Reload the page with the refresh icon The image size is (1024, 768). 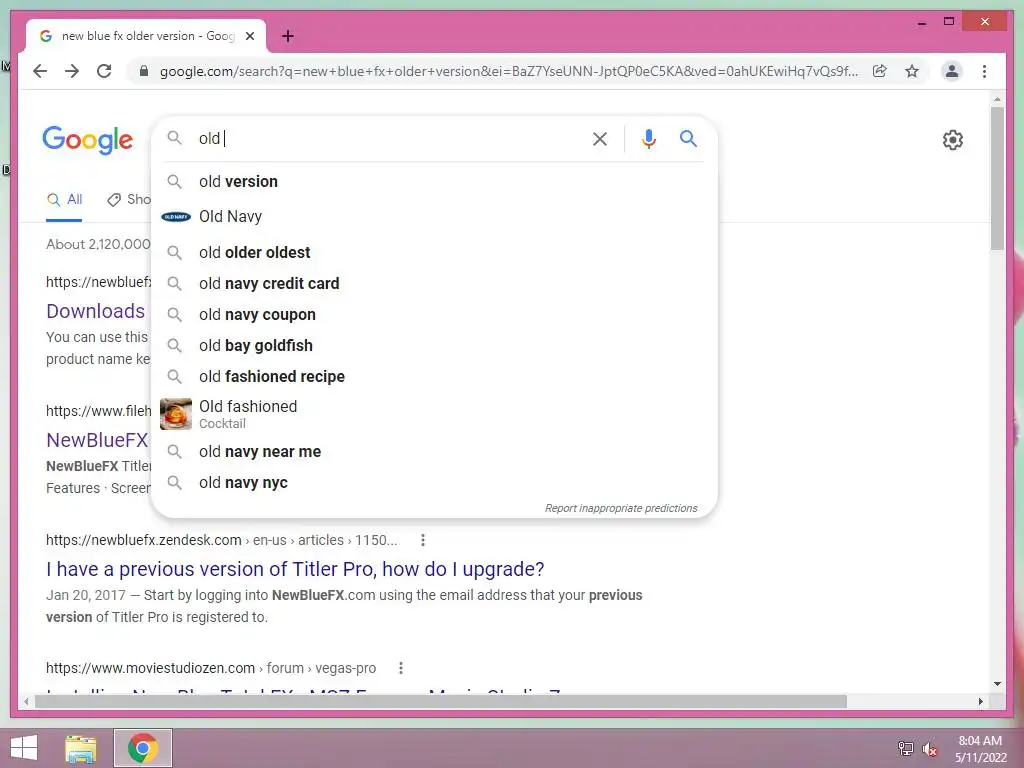pos(104,71)
